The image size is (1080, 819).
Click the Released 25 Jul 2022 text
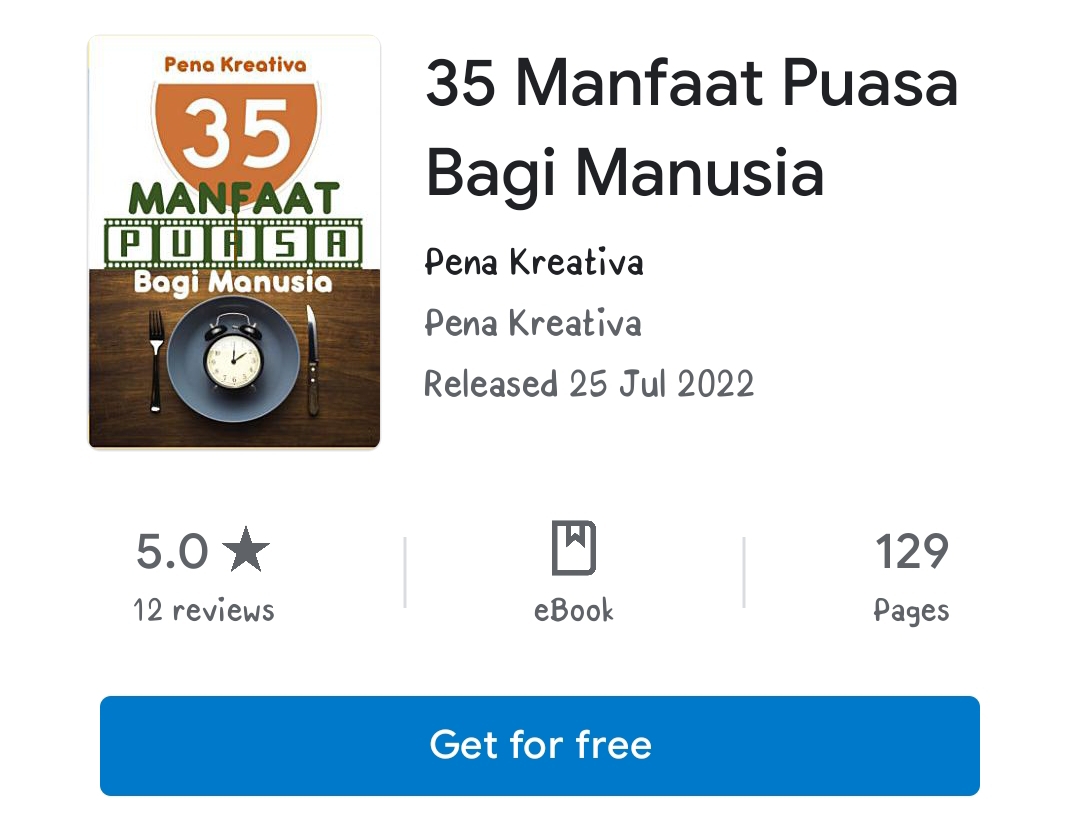click(589, 384)
